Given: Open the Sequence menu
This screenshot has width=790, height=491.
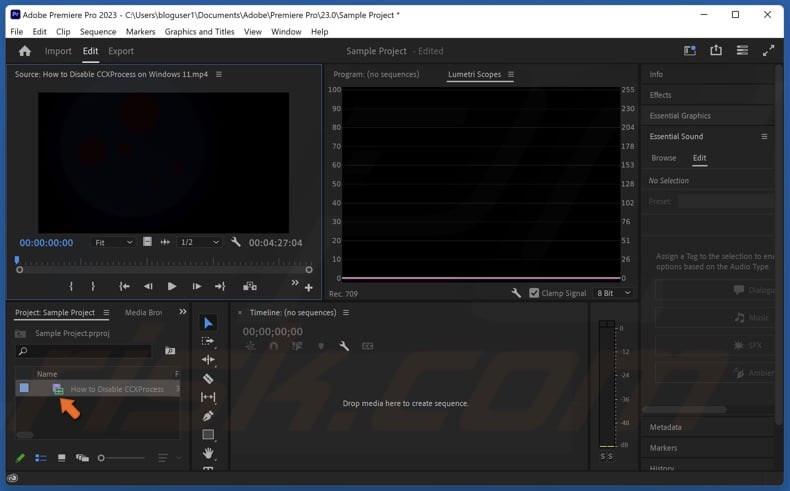Looking at the screenshot, I should tap(98, 31).
